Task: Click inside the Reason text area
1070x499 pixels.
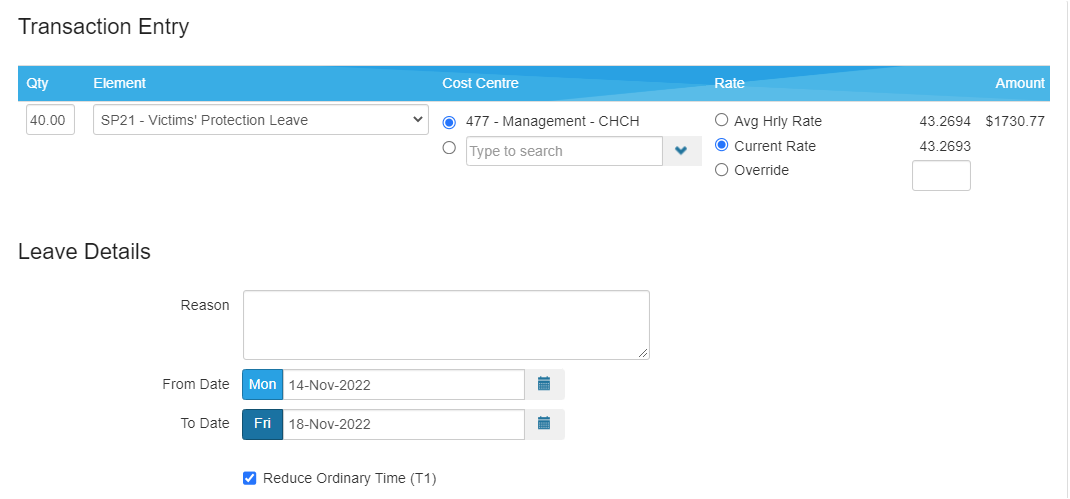Action: pos(446,325)
